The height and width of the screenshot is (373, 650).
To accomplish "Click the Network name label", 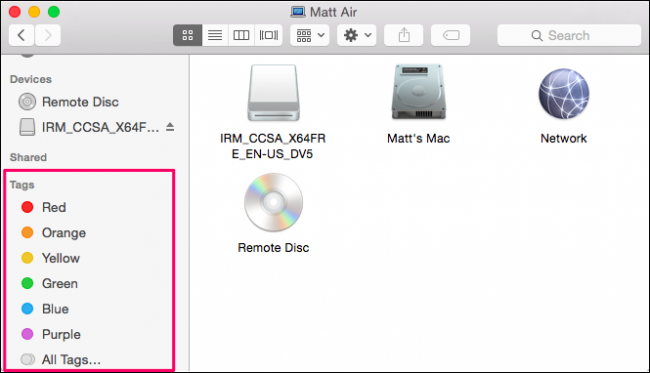I will pos(564,138).
